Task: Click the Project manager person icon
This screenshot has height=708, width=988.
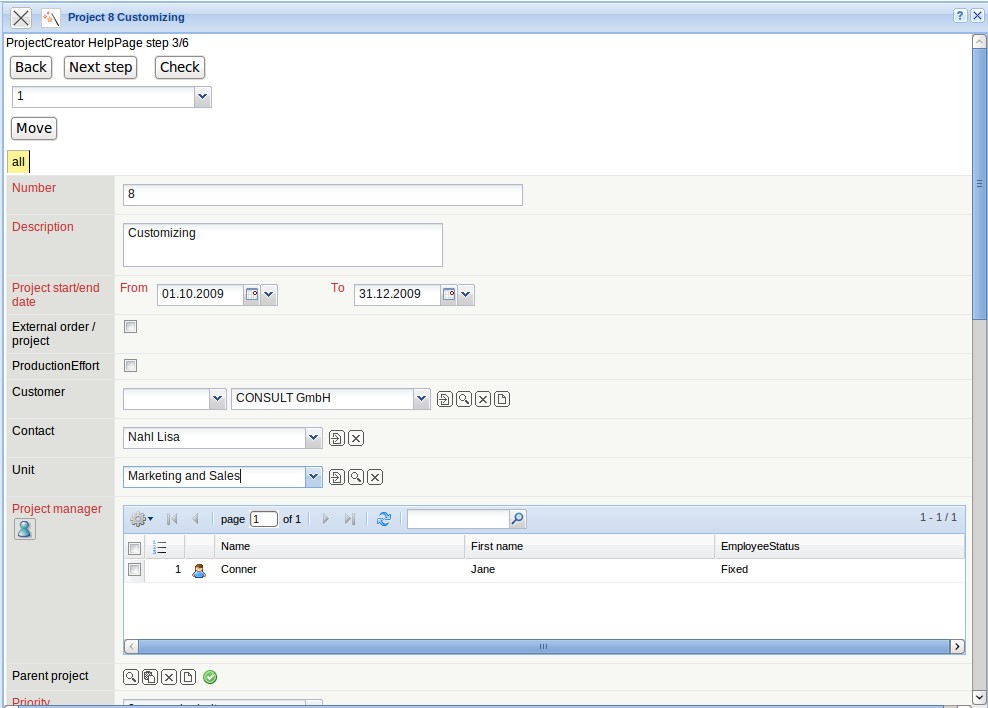Action: 25,530
